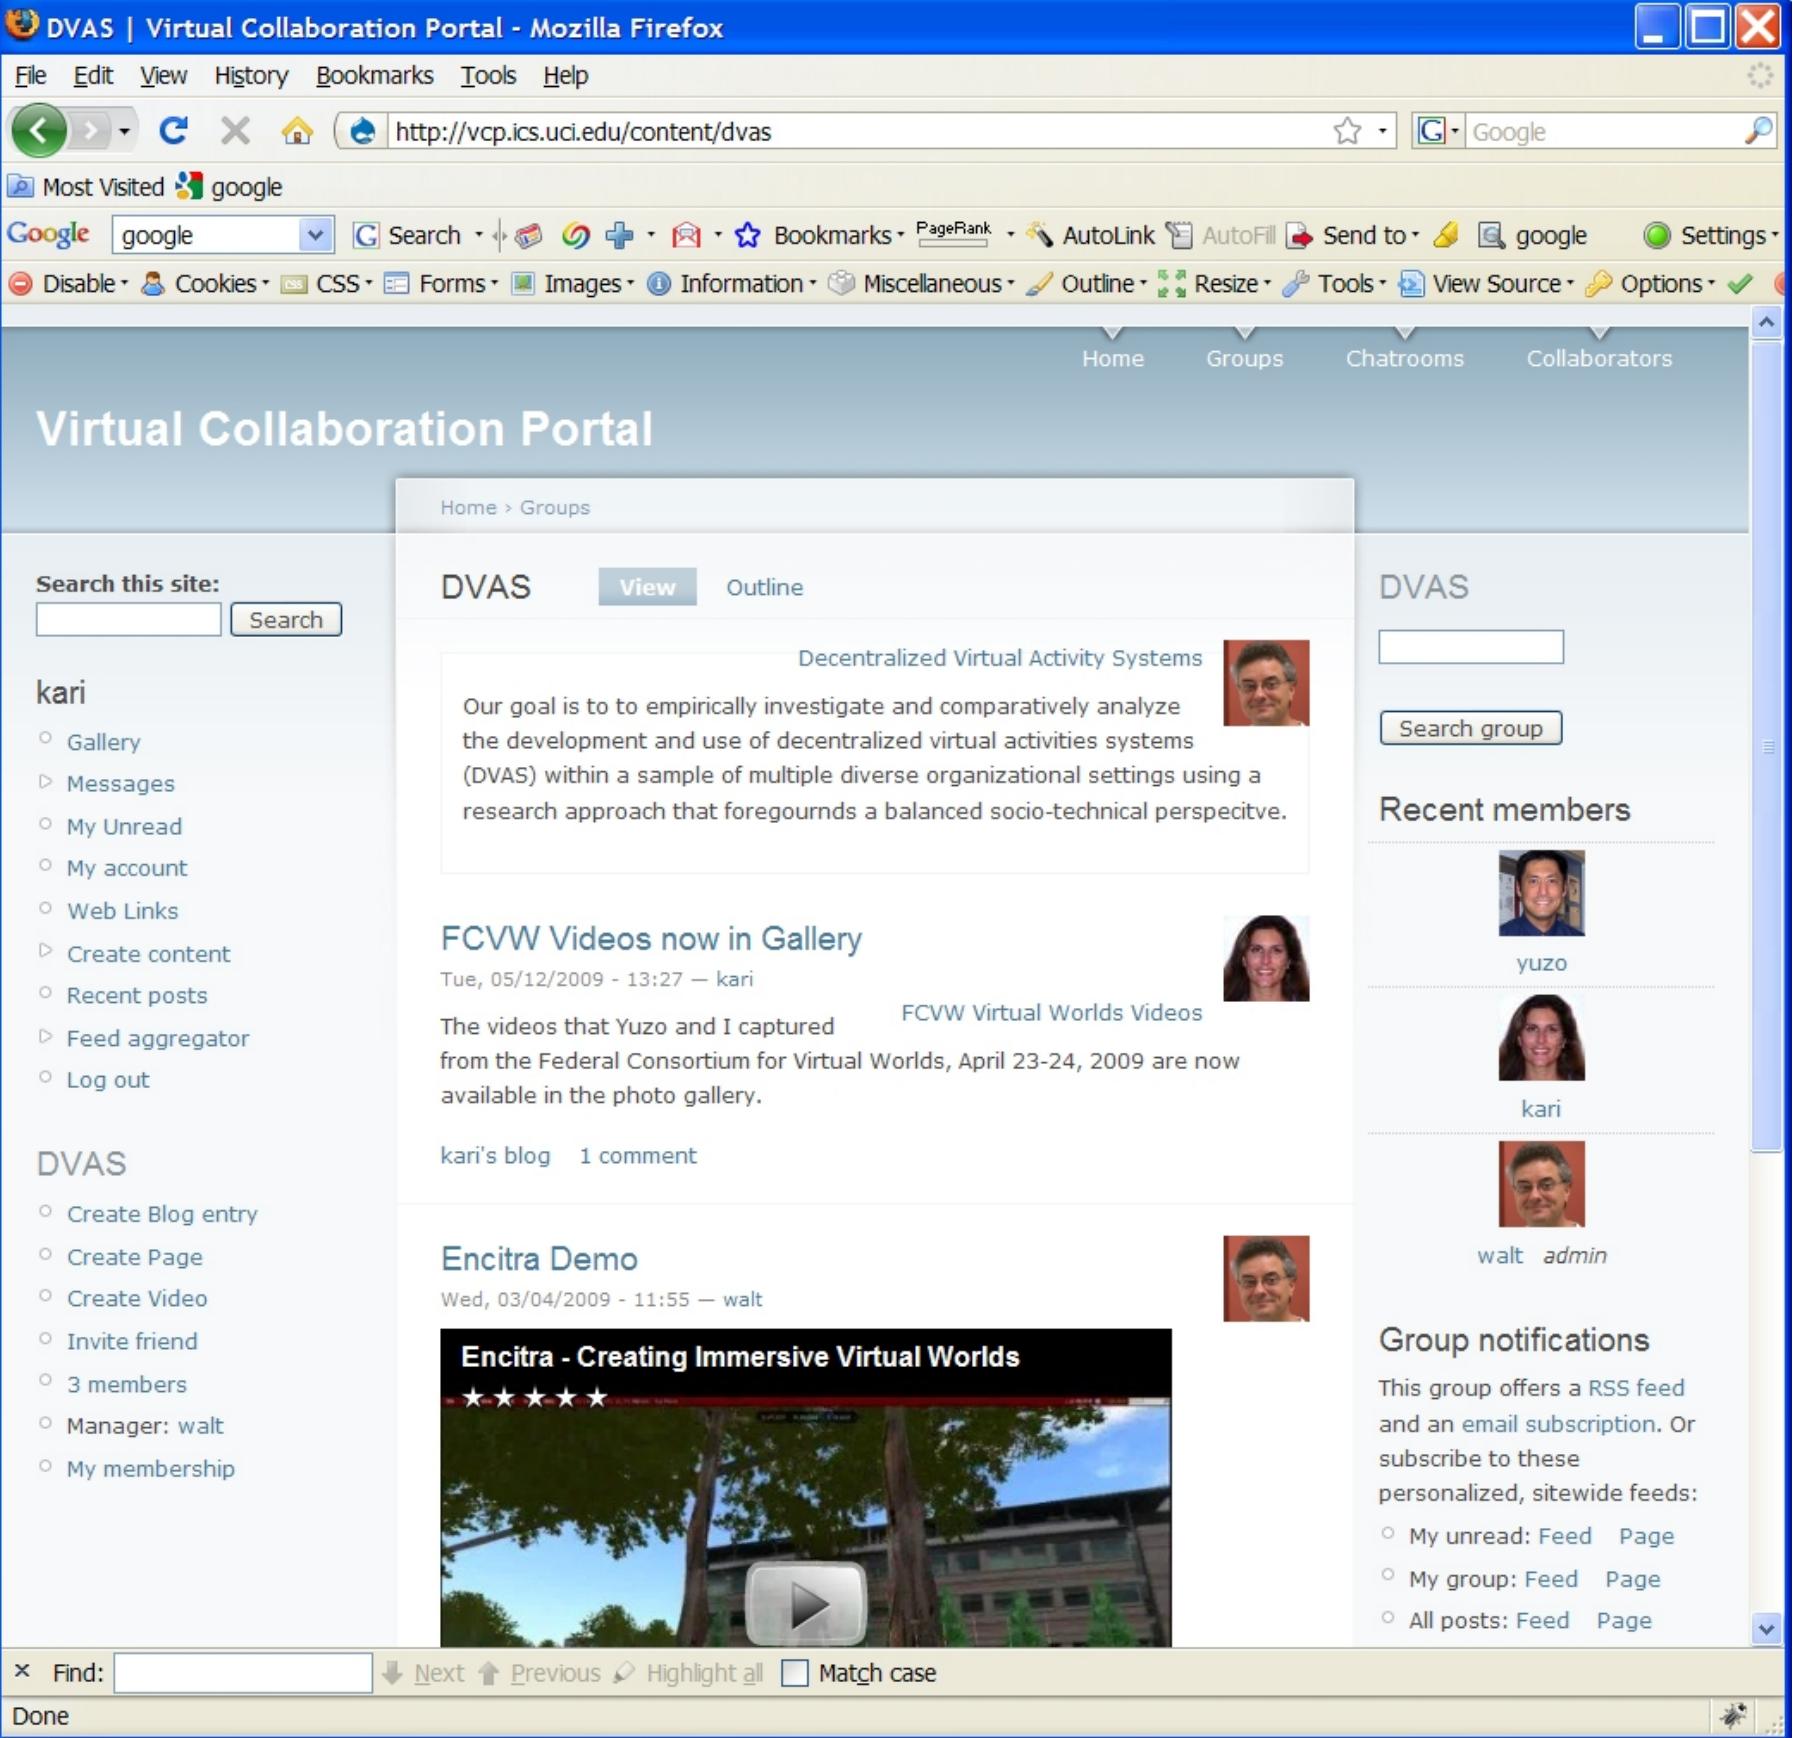The height and width of the screenshot is (1738, 1804).
Task: Open the Chatrooms navigation link
Action: tap(1404, 358)
